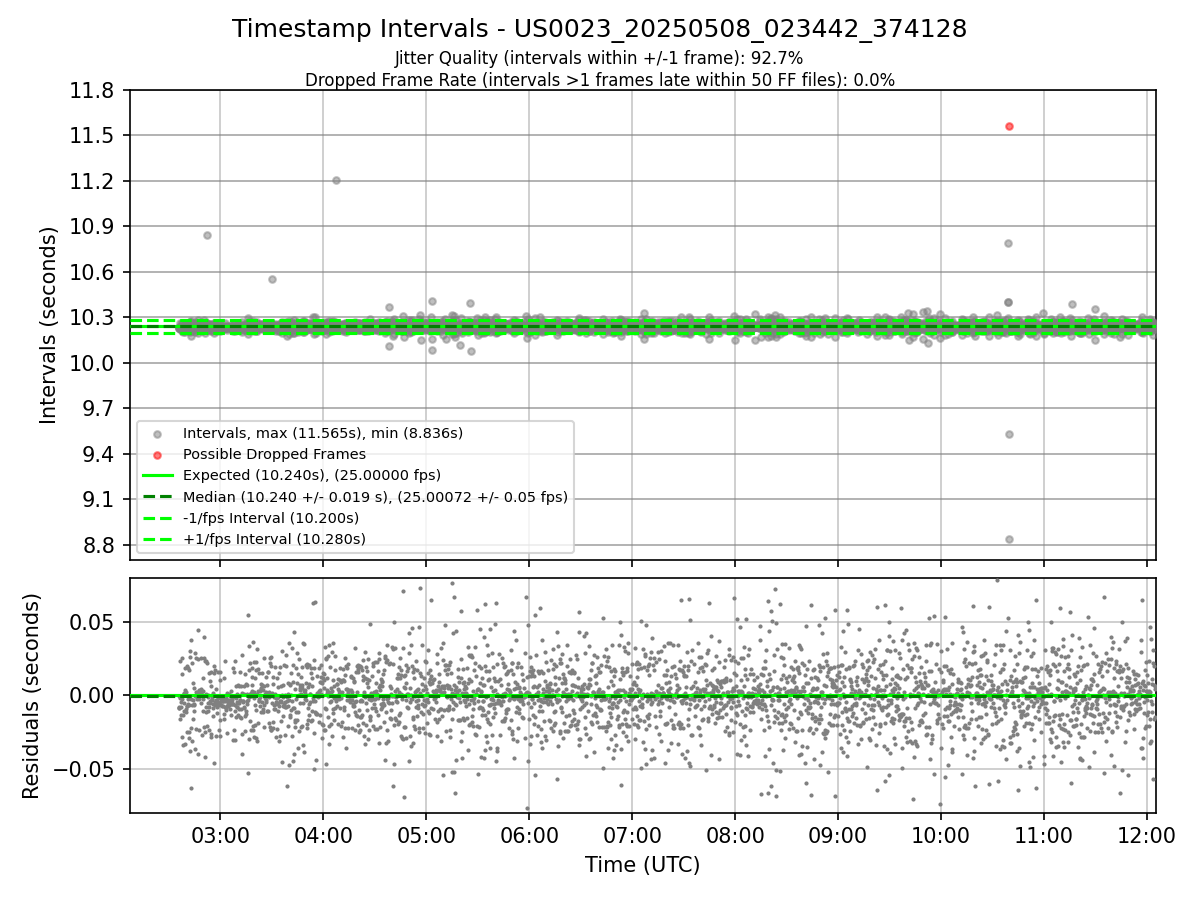Click the 8.8 y-axis tick label
The image size is (1200, 900).
click(x=96, y=546)
